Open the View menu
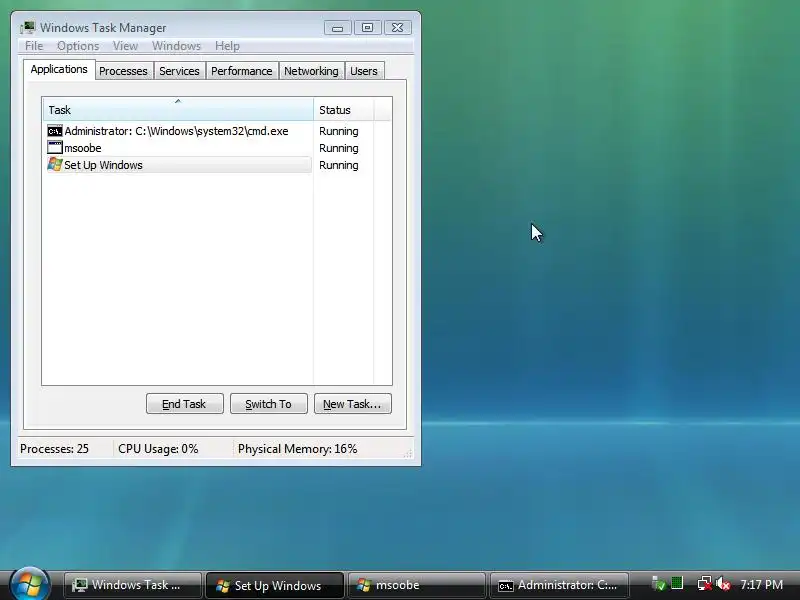This screenshot has width=800, height=600. click(x=126, y=46)
